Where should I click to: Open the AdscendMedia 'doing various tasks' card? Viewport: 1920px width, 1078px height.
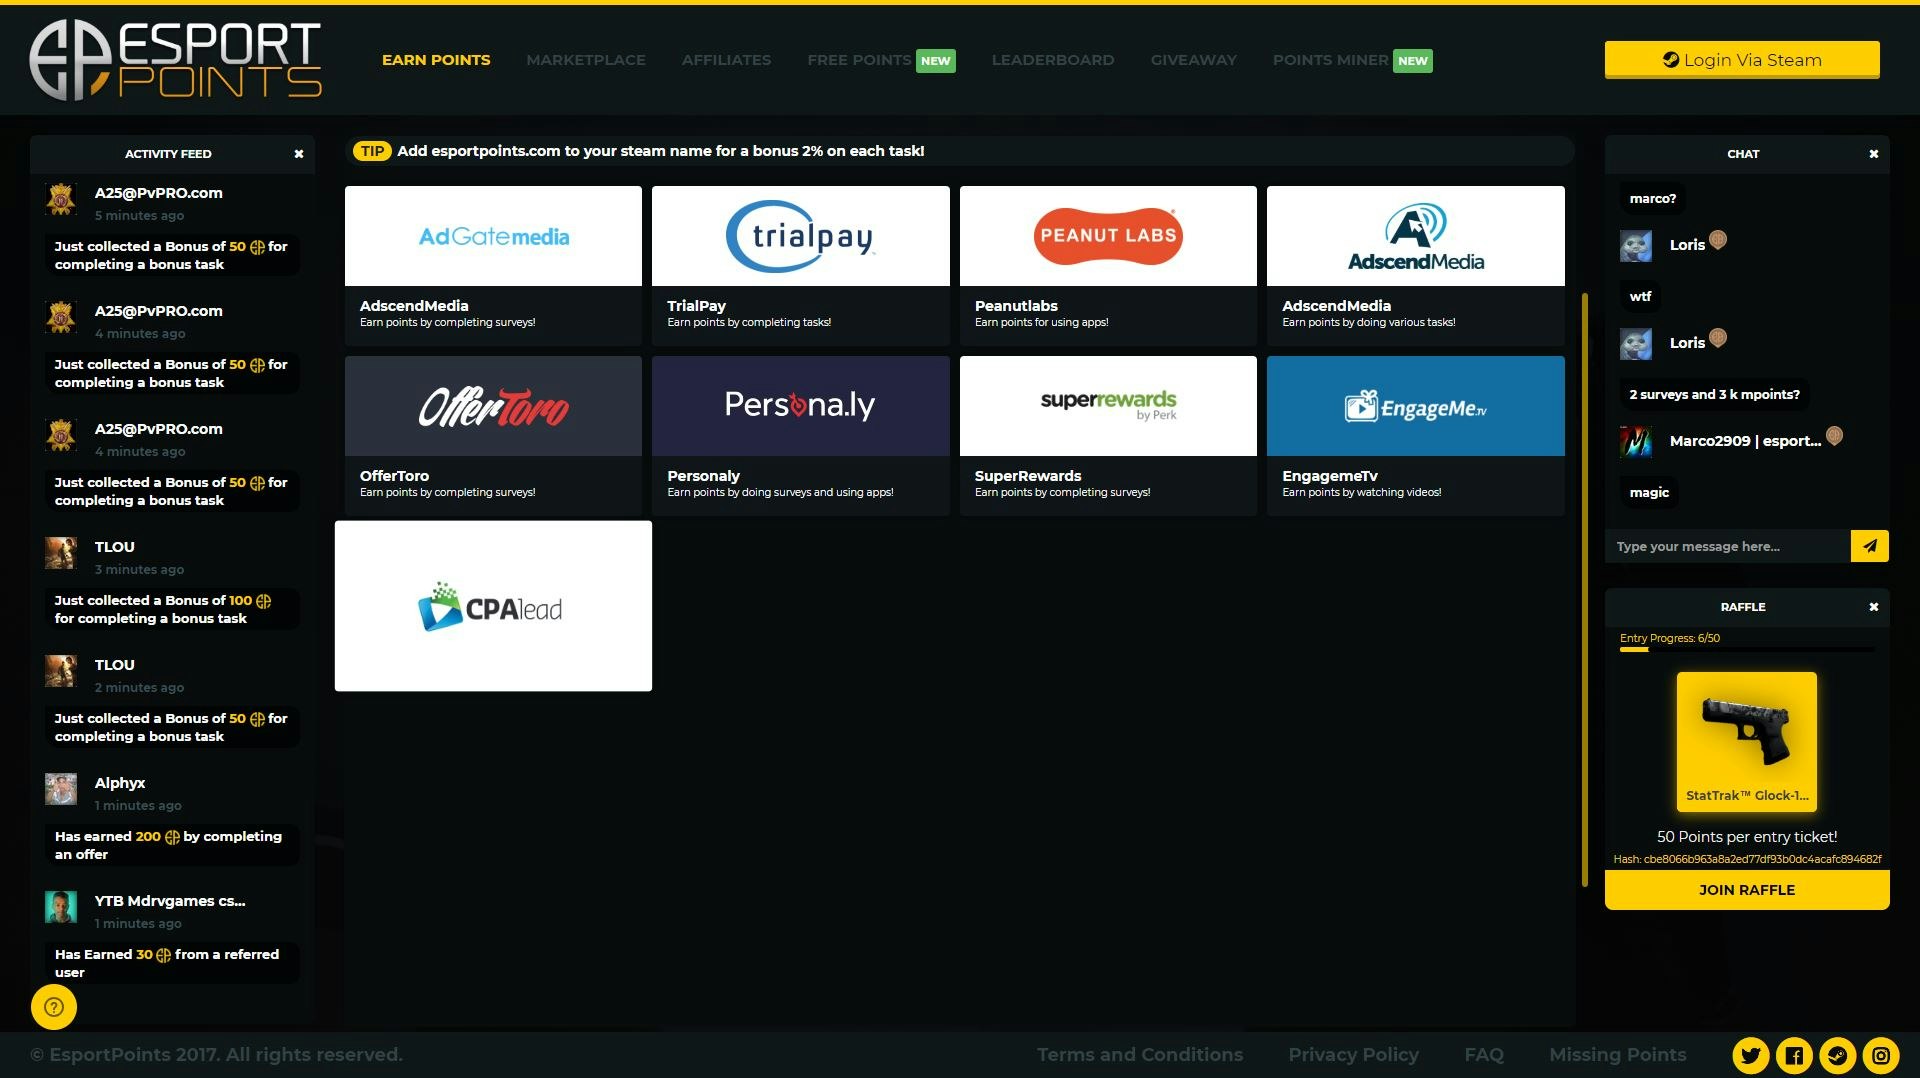[x=1415, y=265]
